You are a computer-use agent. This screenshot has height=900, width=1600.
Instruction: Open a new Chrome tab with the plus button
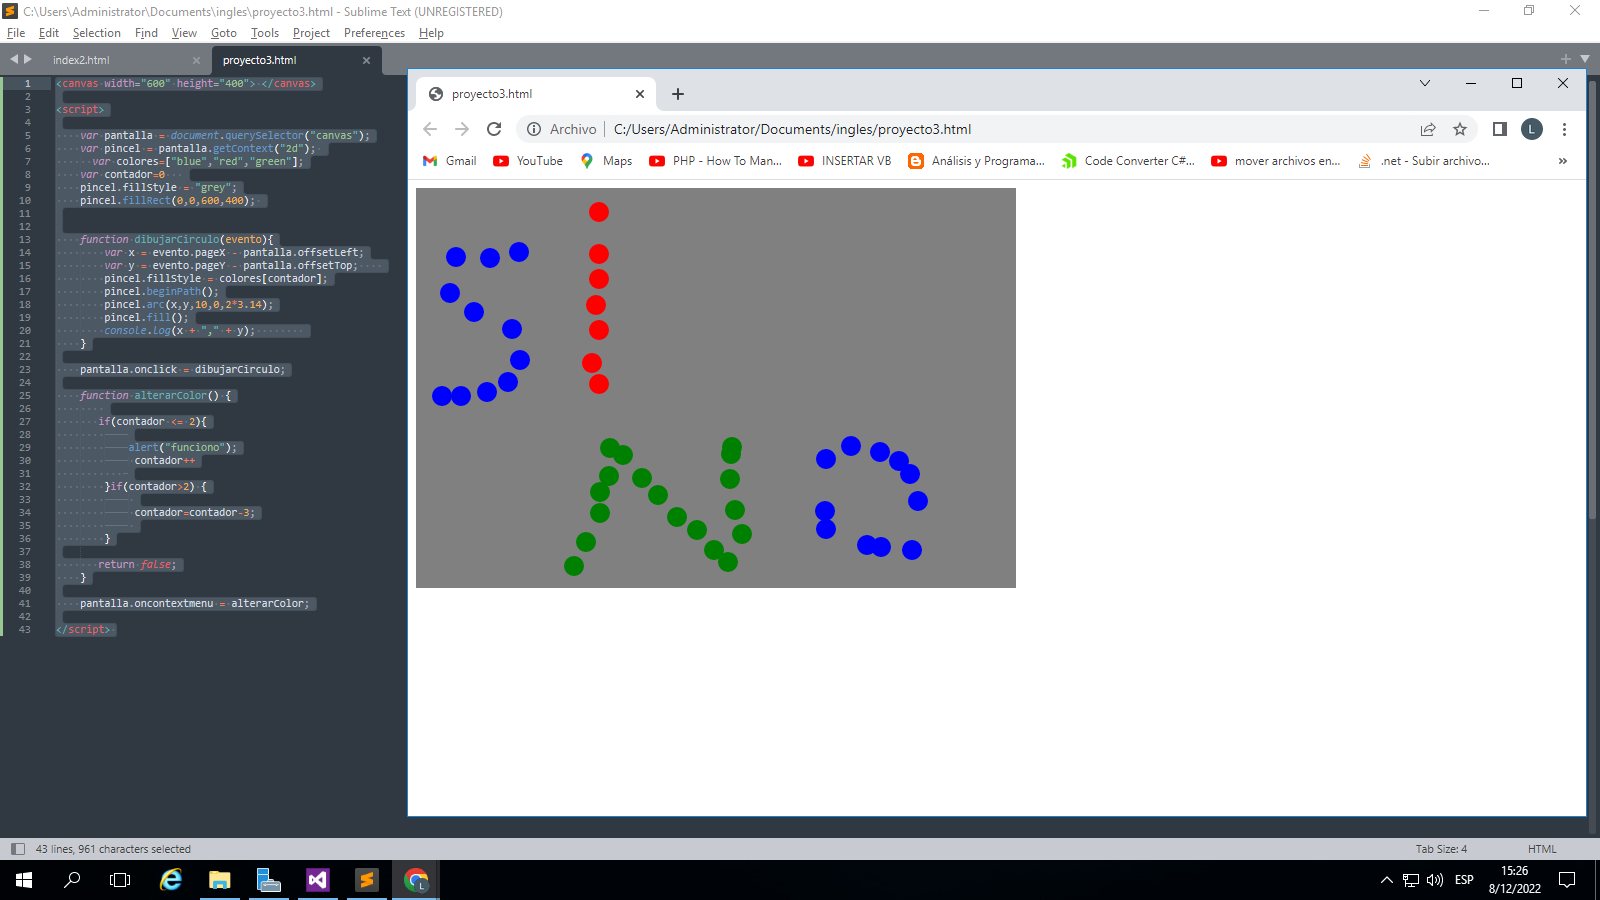[678, 94]
